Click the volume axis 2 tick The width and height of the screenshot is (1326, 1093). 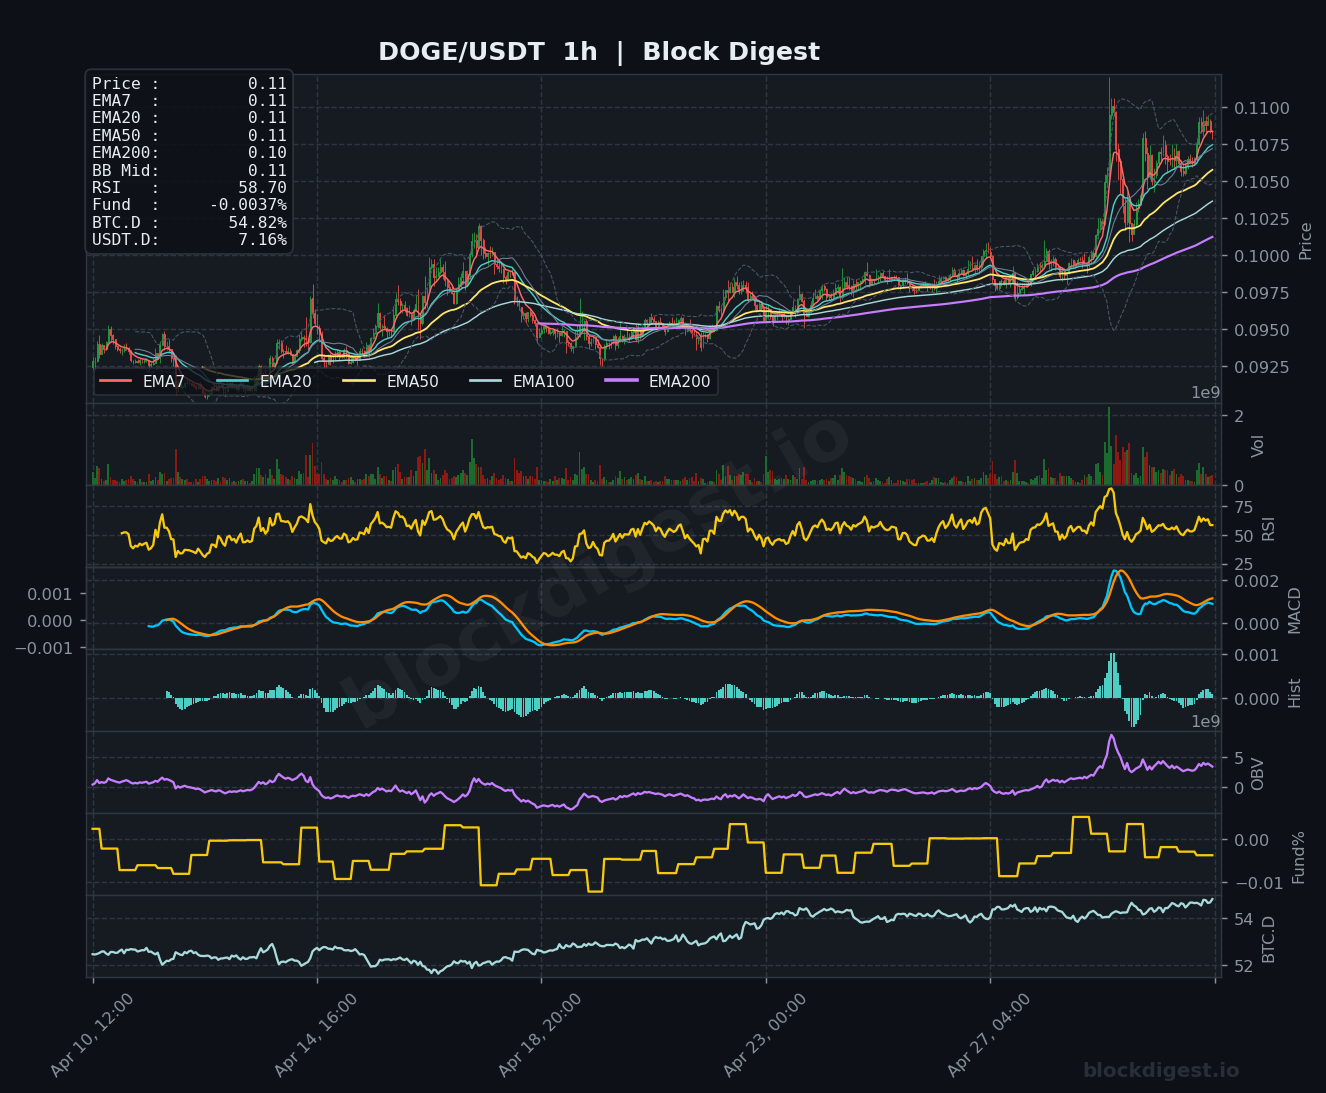[1239, 416]
